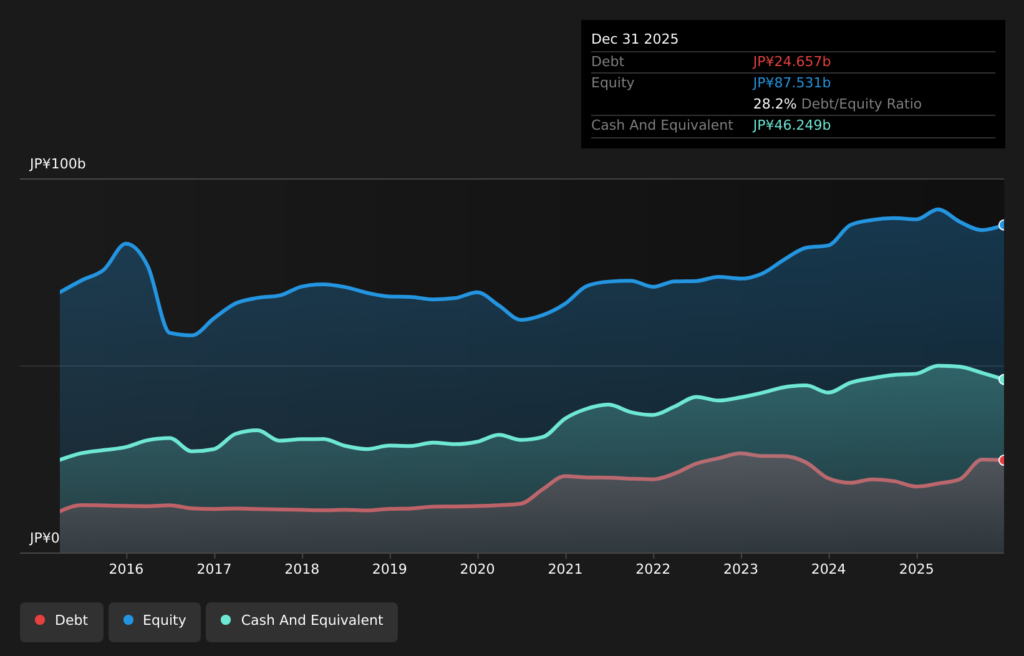1024x656 pixels.
Task: Toggle the Equity legend button
Action: tap(154, 621)
